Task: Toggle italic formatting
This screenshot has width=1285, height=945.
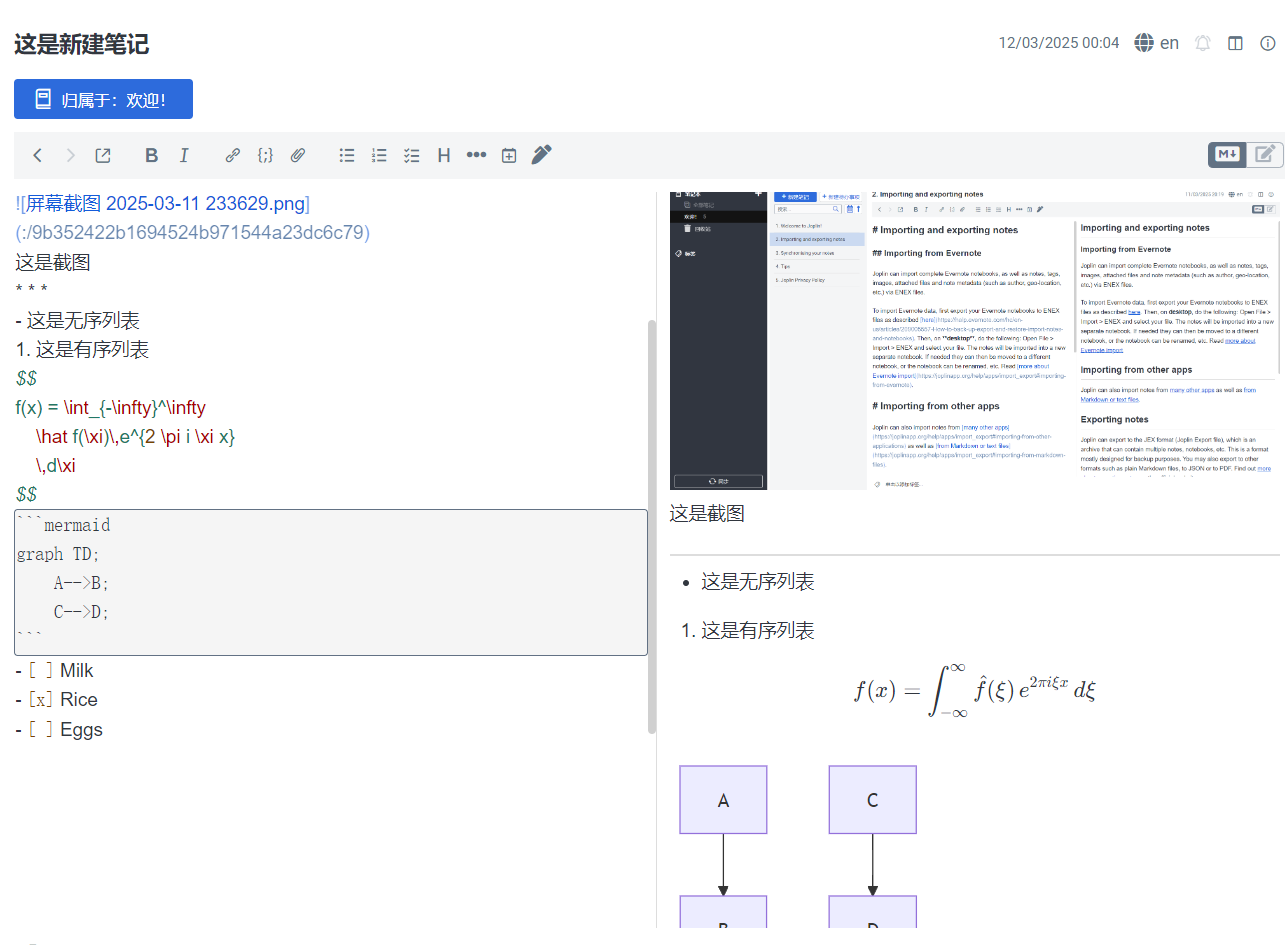Action: tap(184, 155)
